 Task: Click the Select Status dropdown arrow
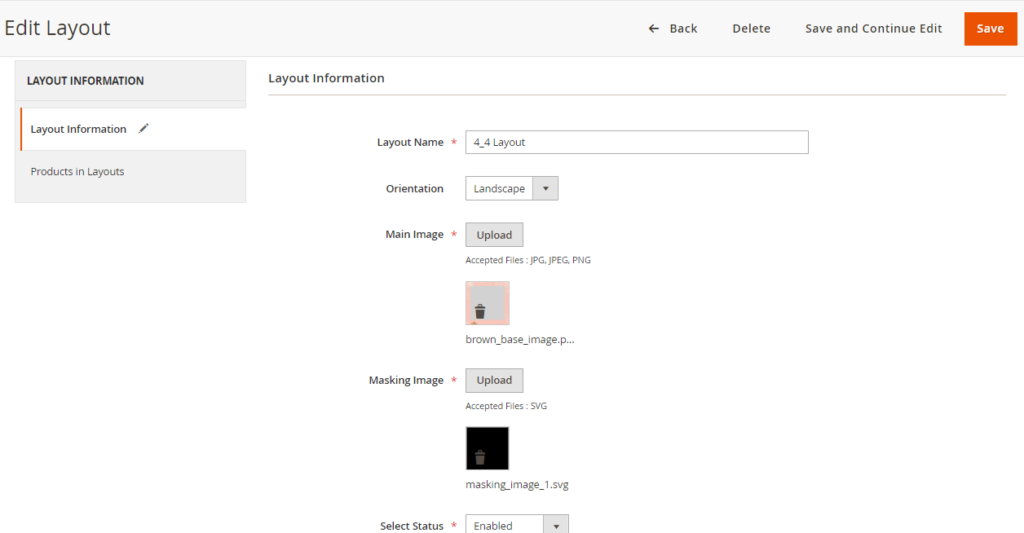pyautogui.click(x=556, y=525)
